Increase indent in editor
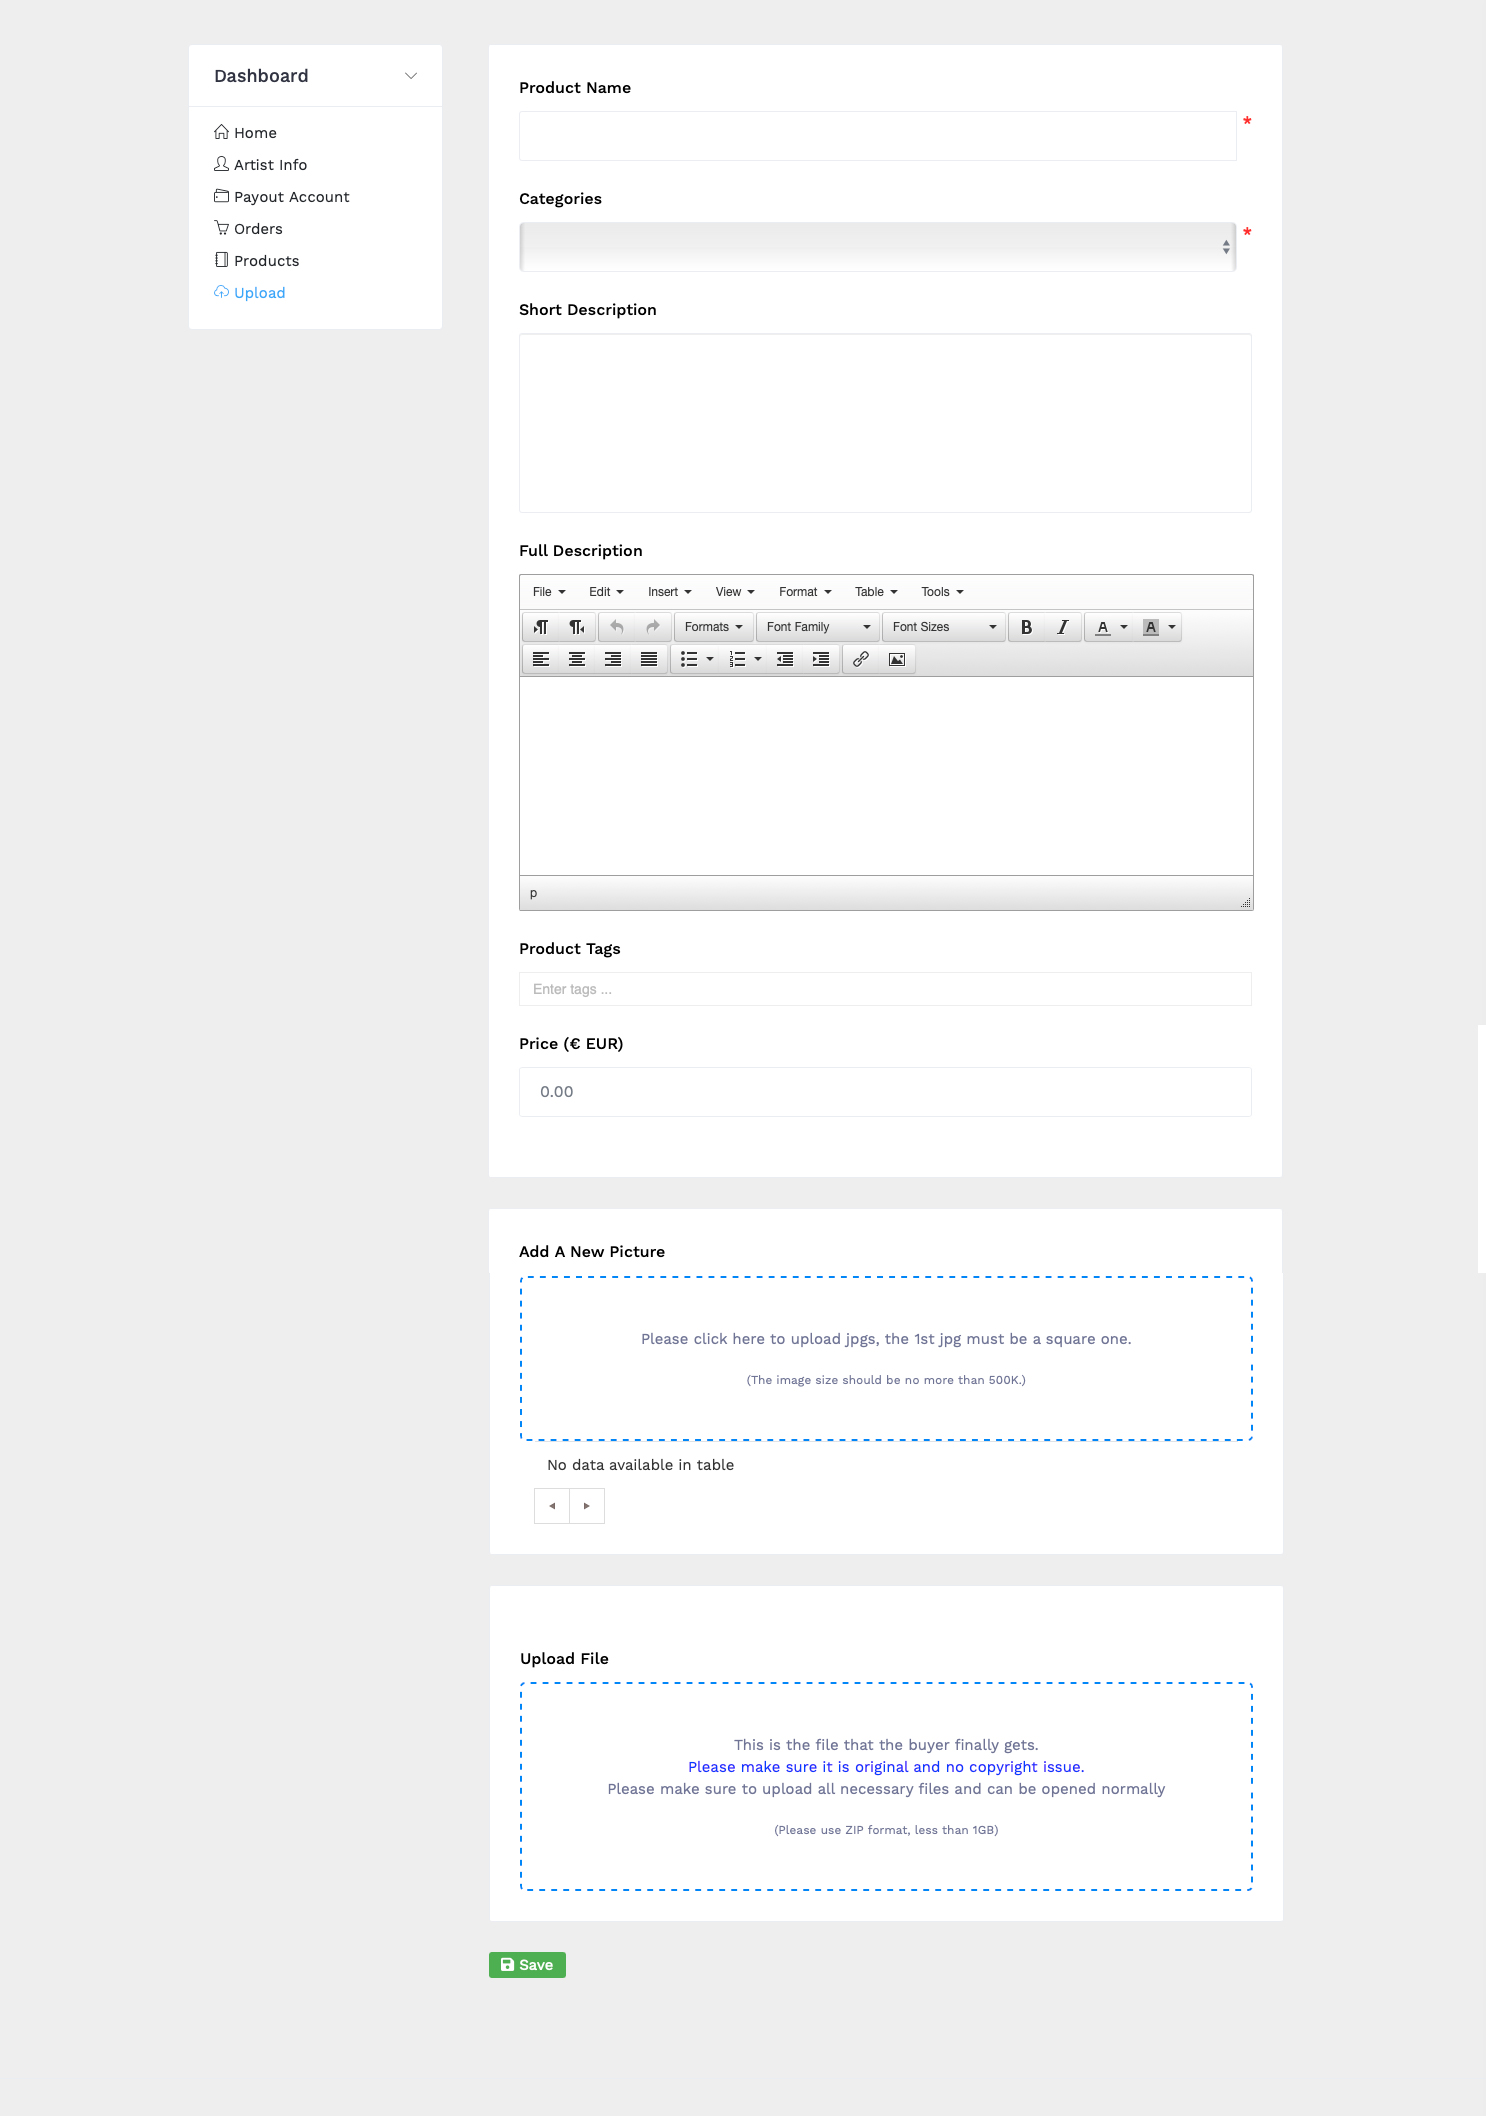Viewport: 1486px width, 2116px height. coord(821,659)
